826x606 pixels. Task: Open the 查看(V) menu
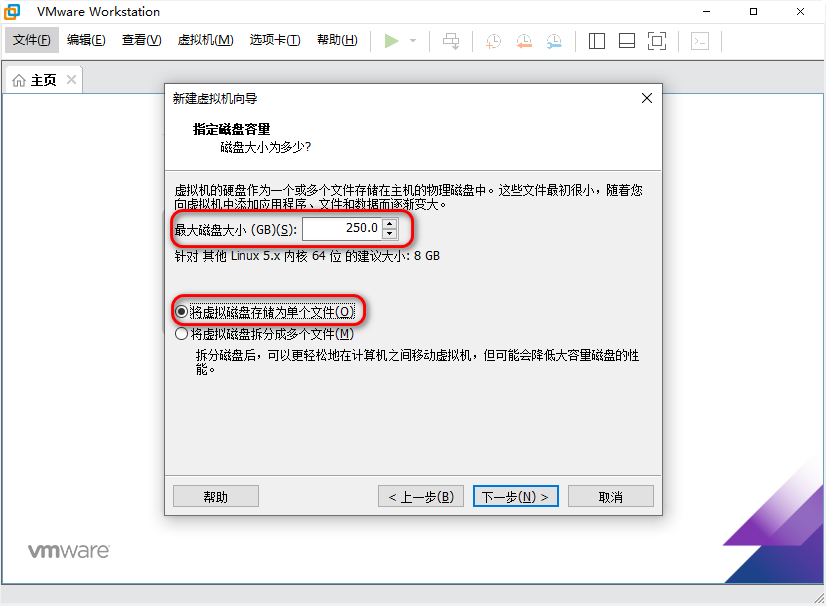pyautogui.click(x=141, y=40)
